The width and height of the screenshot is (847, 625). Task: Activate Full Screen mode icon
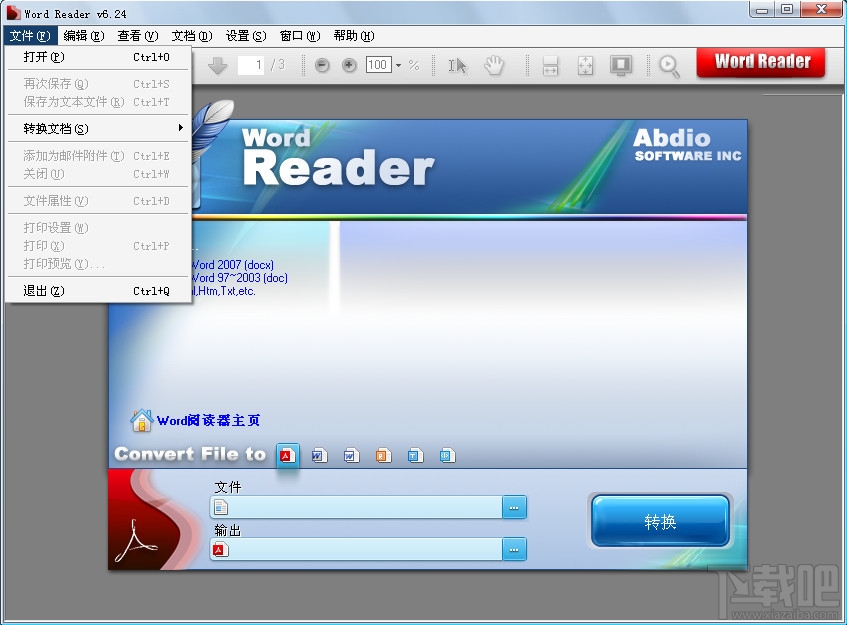[620, 65]
